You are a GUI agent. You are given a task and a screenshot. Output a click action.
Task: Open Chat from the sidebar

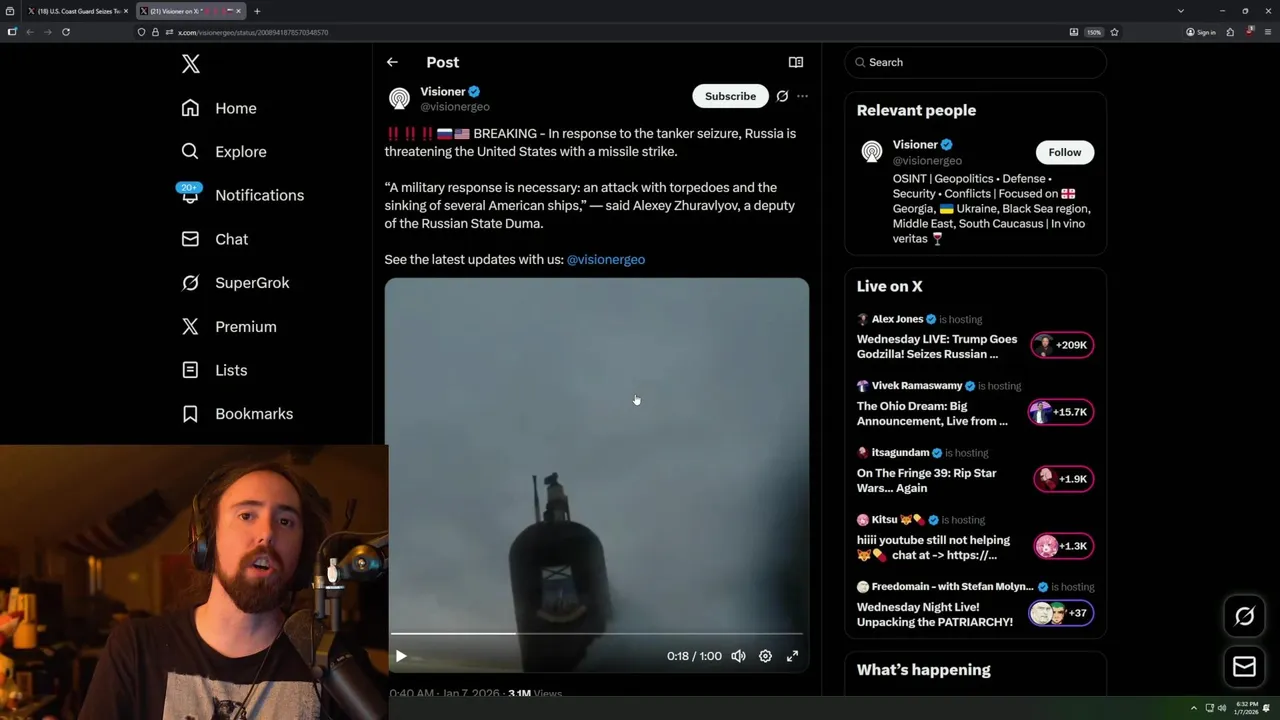coord(215,239)
